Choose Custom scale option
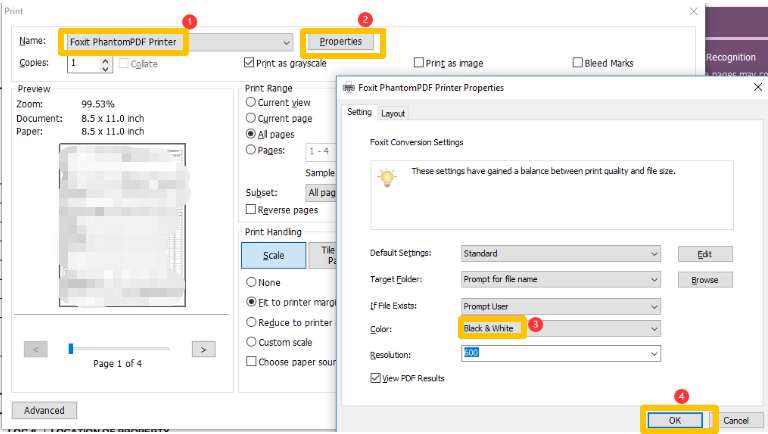Viewport: 768px width, 434px height. 251,342
